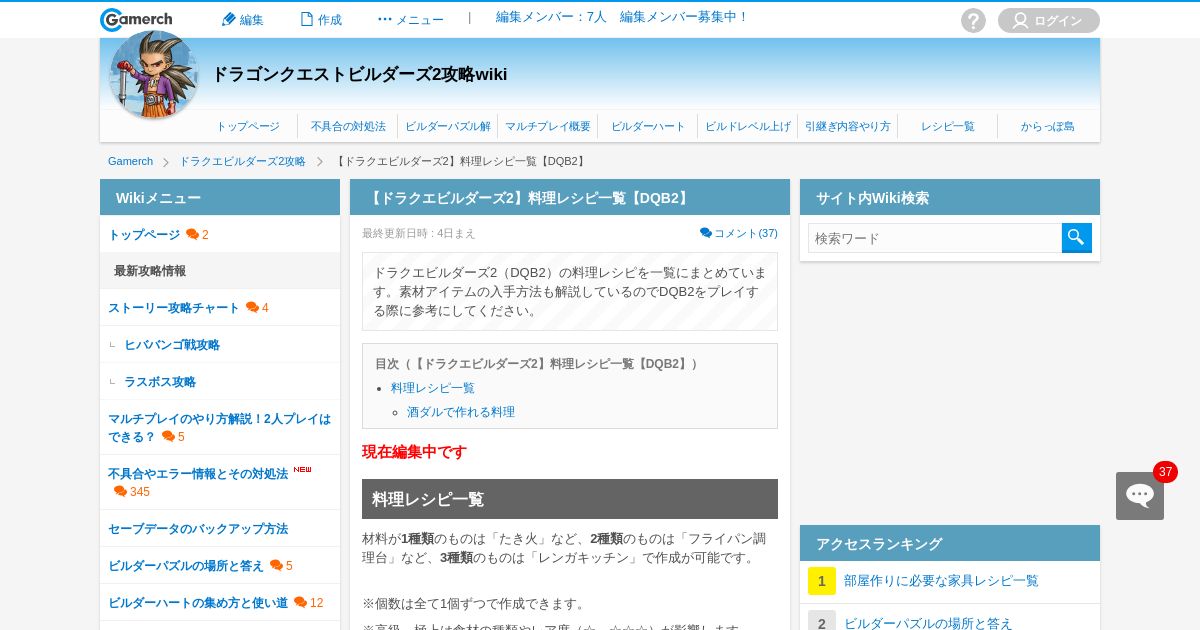Click the Dragon Quest Builders character thumbnail
This screenshot has height=630, width=1200.
[x=153, y=74]
